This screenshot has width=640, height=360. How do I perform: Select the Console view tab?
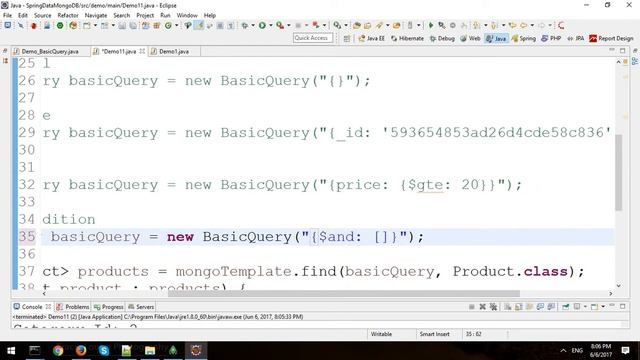click(32, 307)
